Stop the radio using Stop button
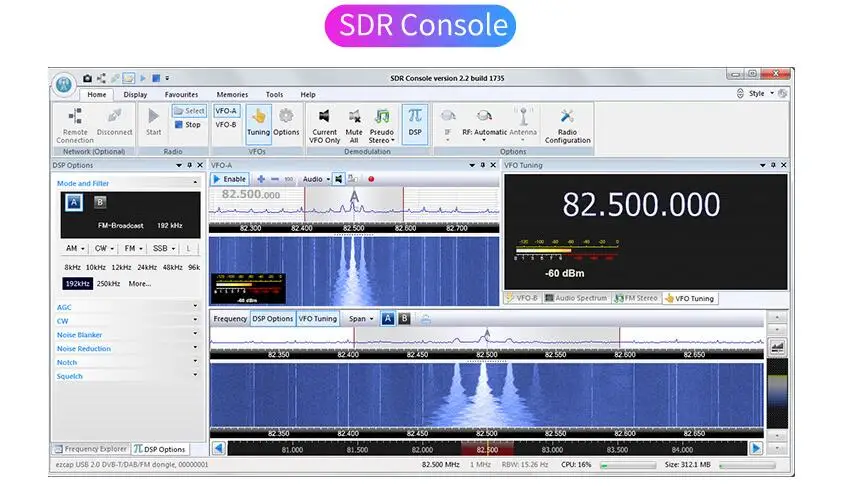 pos(188,124)
